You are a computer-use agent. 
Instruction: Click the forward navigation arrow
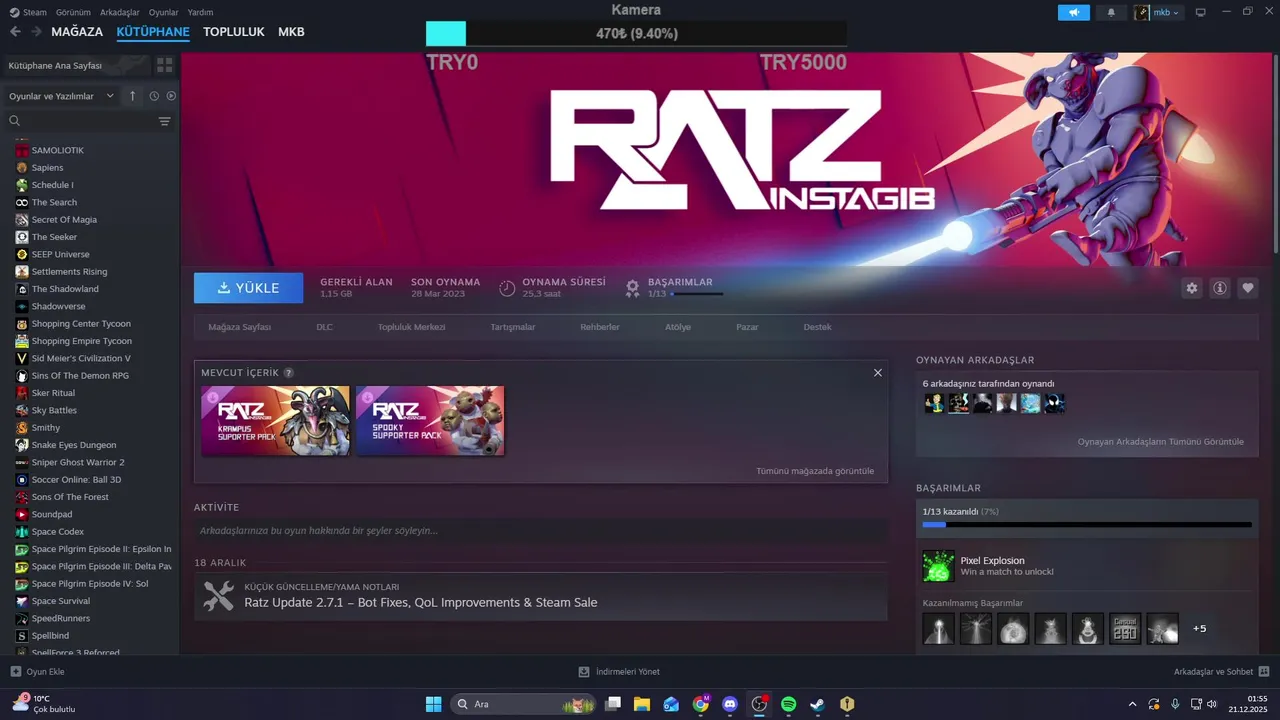tap(36, 32)
